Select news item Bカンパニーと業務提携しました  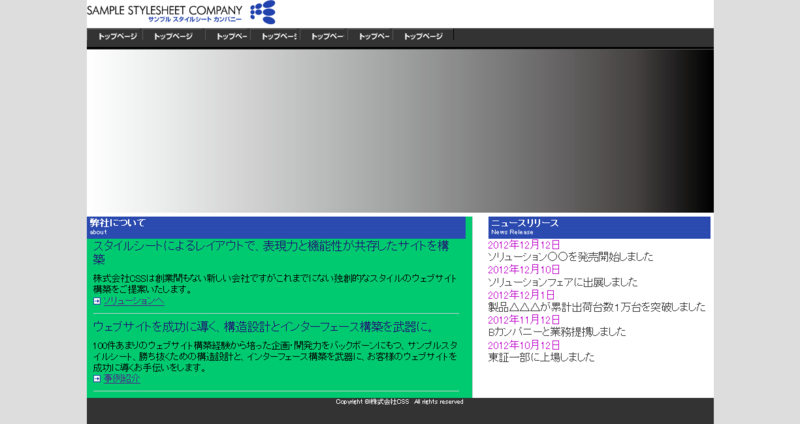click(x=557, y=332)
